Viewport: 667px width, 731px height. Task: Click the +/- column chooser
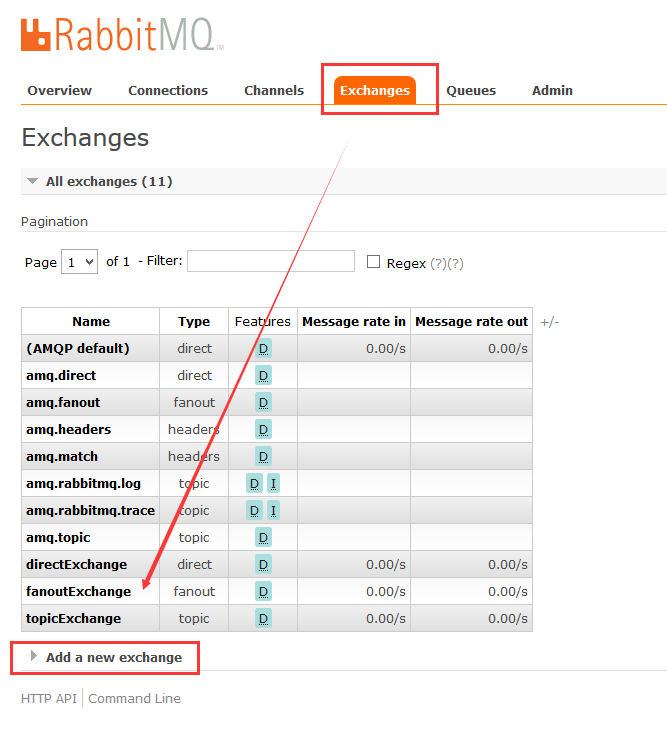(x=550, y=322)
